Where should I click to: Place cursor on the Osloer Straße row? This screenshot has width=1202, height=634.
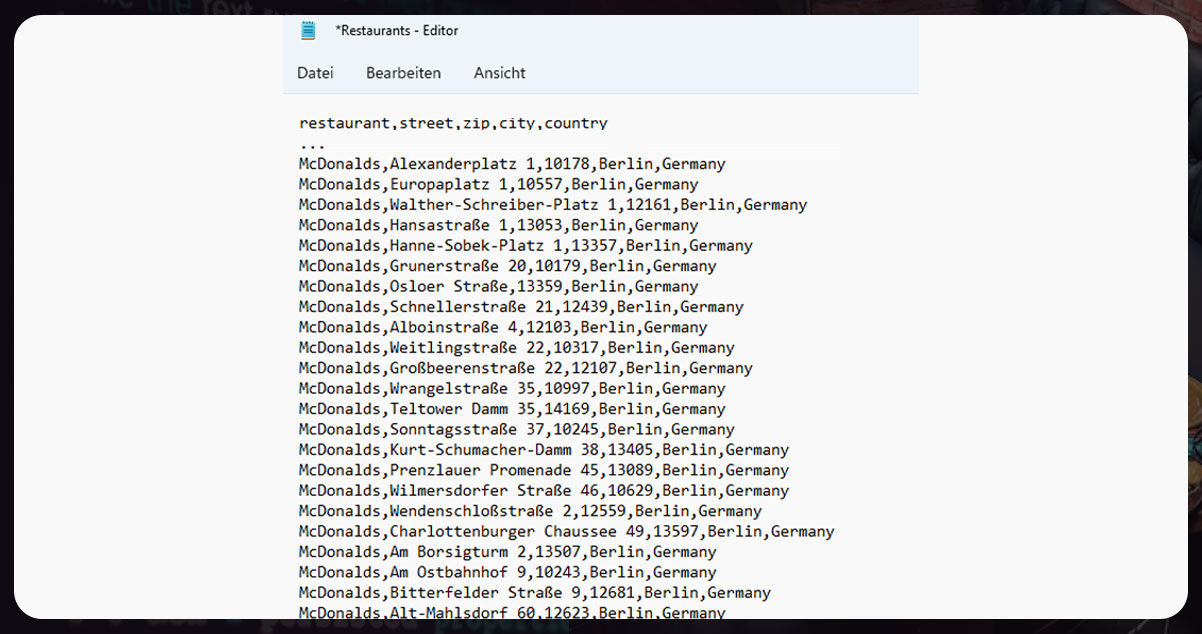498,287
